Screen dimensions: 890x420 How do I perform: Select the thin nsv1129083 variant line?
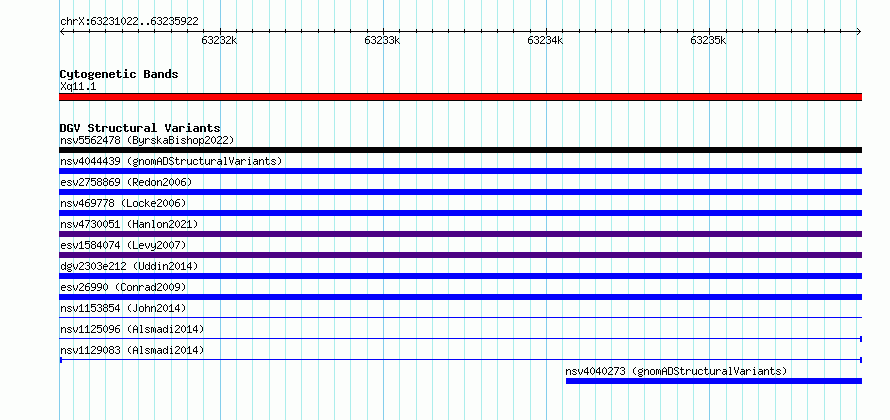pos(460,360)
